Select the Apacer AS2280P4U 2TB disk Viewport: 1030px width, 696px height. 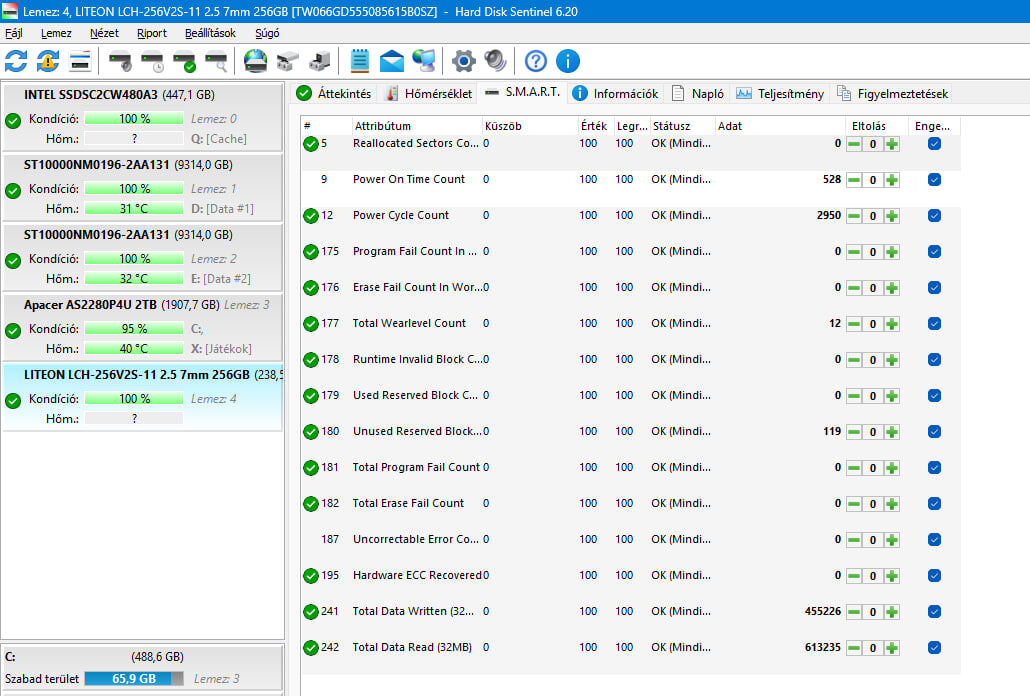(143, 327)
